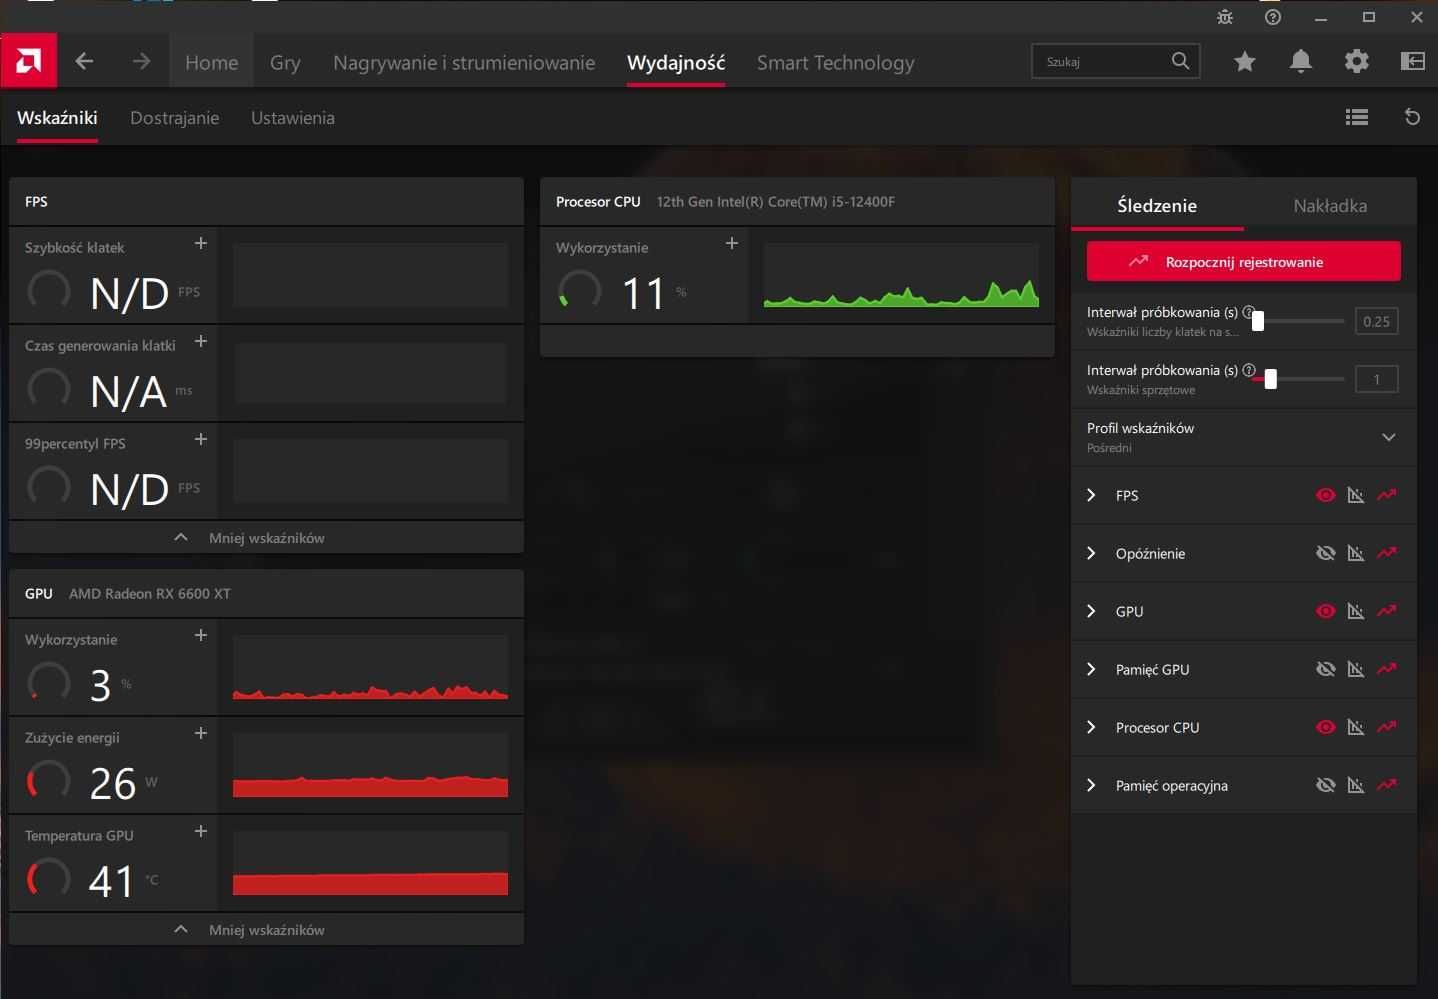Expand the Pamięć operacyjna section
This screenshot has width=1438, height=999.
click(x=1091, y=785)
